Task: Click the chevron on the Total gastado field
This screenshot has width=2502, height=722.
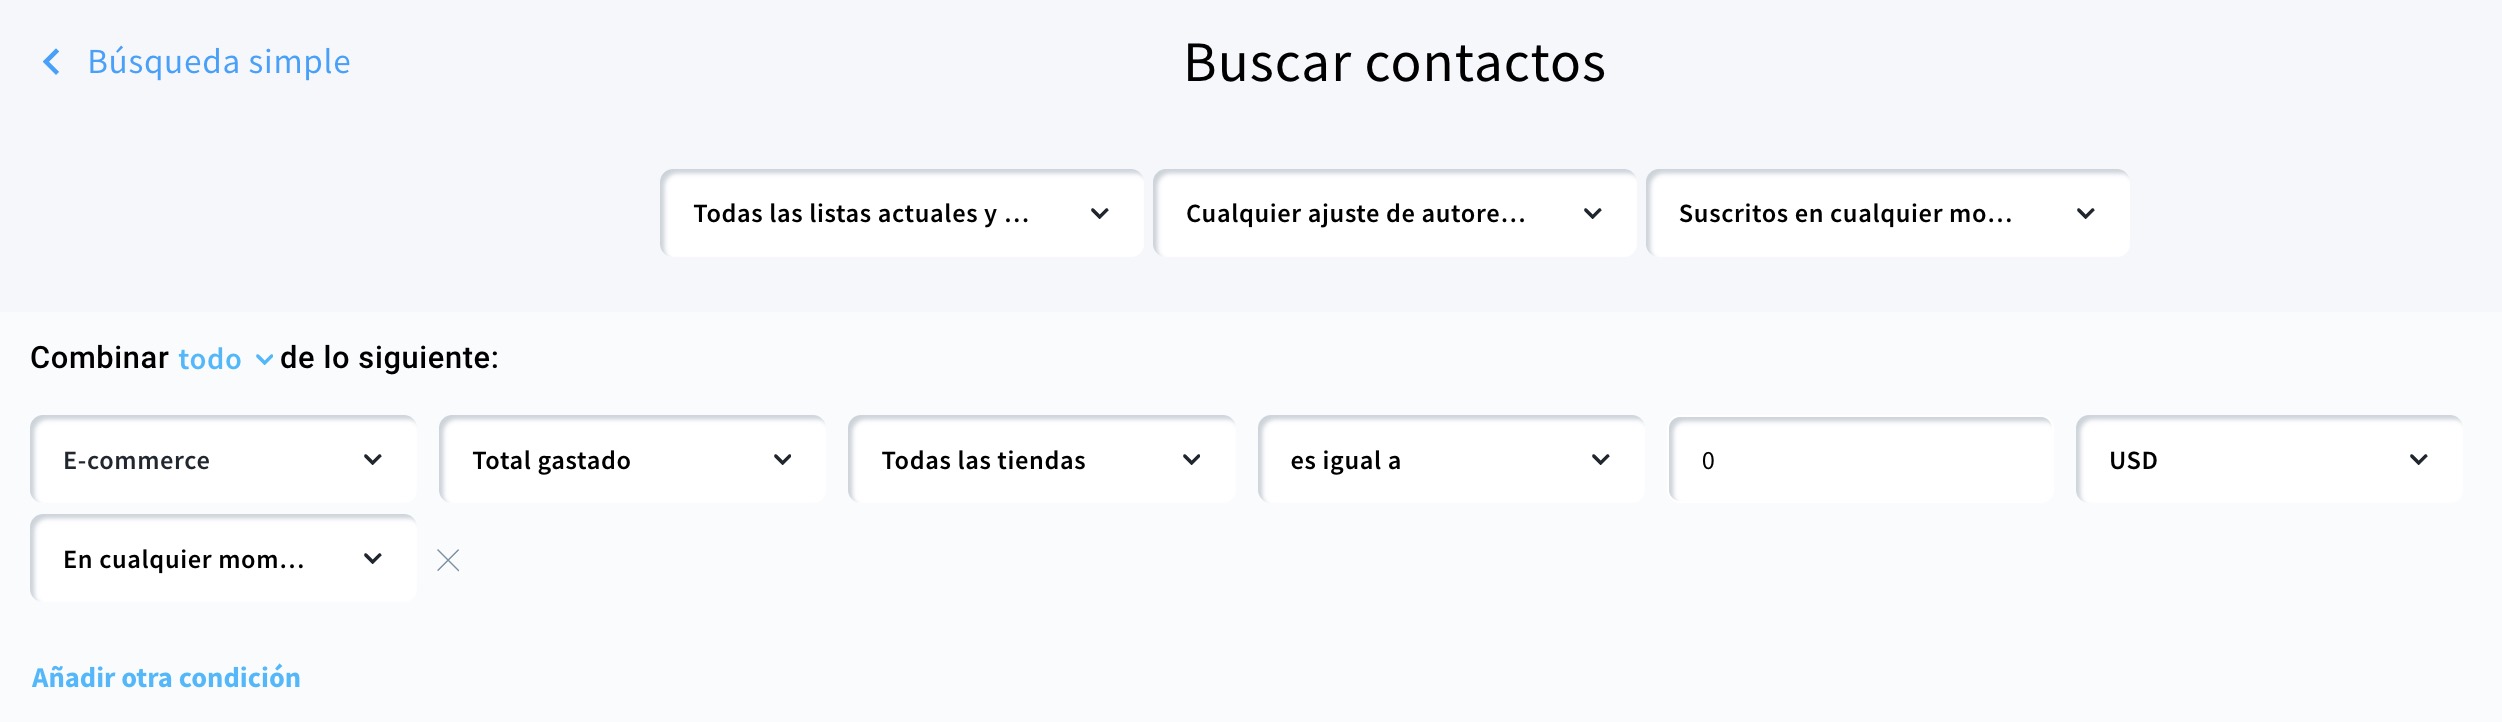Action: coord(786,460)
